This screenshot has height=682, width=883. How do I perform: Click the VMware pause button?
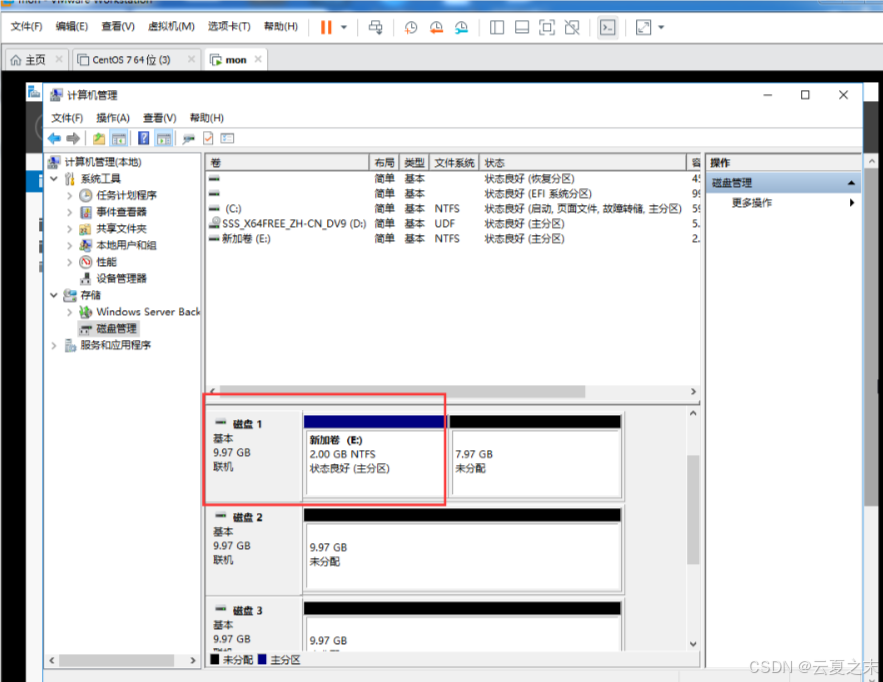(326, 27)
